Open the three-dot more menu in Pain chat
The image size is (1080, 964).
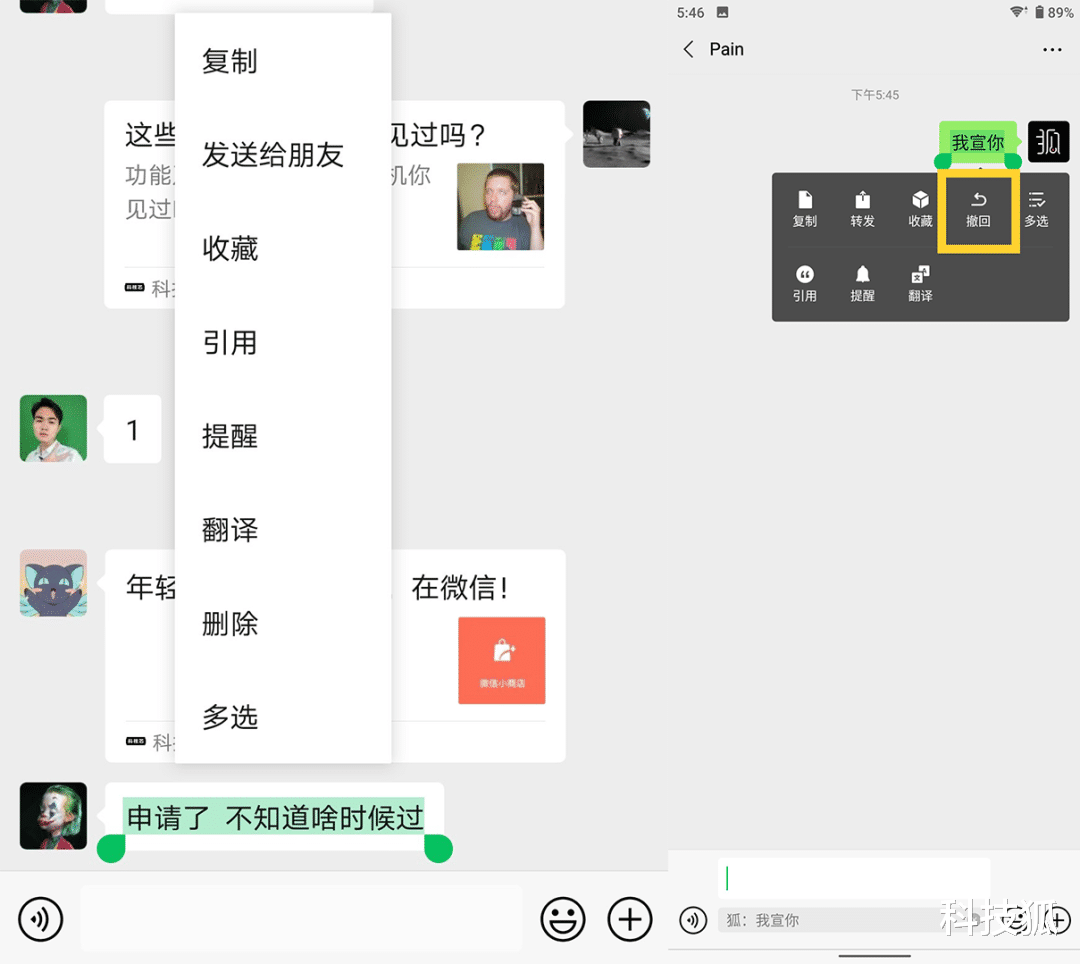(x=1052, y=49)
